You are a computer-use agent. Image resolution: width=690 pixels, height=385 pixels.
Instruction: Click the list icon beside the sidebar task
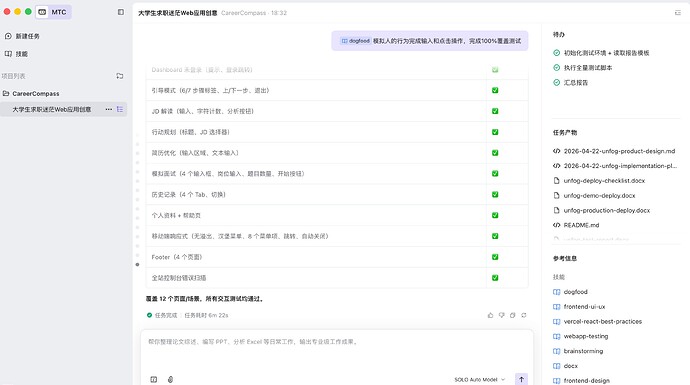[120, 109]
